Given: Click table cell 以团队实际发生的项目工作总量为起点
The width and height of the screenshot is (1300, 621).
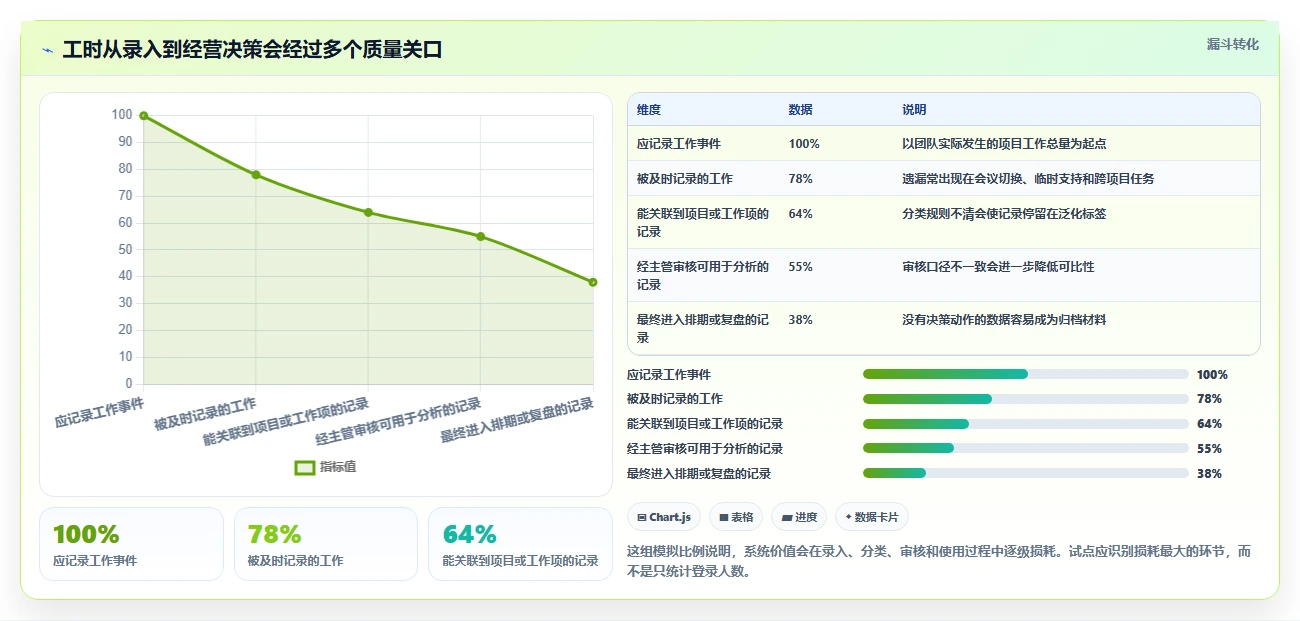Looking at the screenshot, I should 1004,144.
